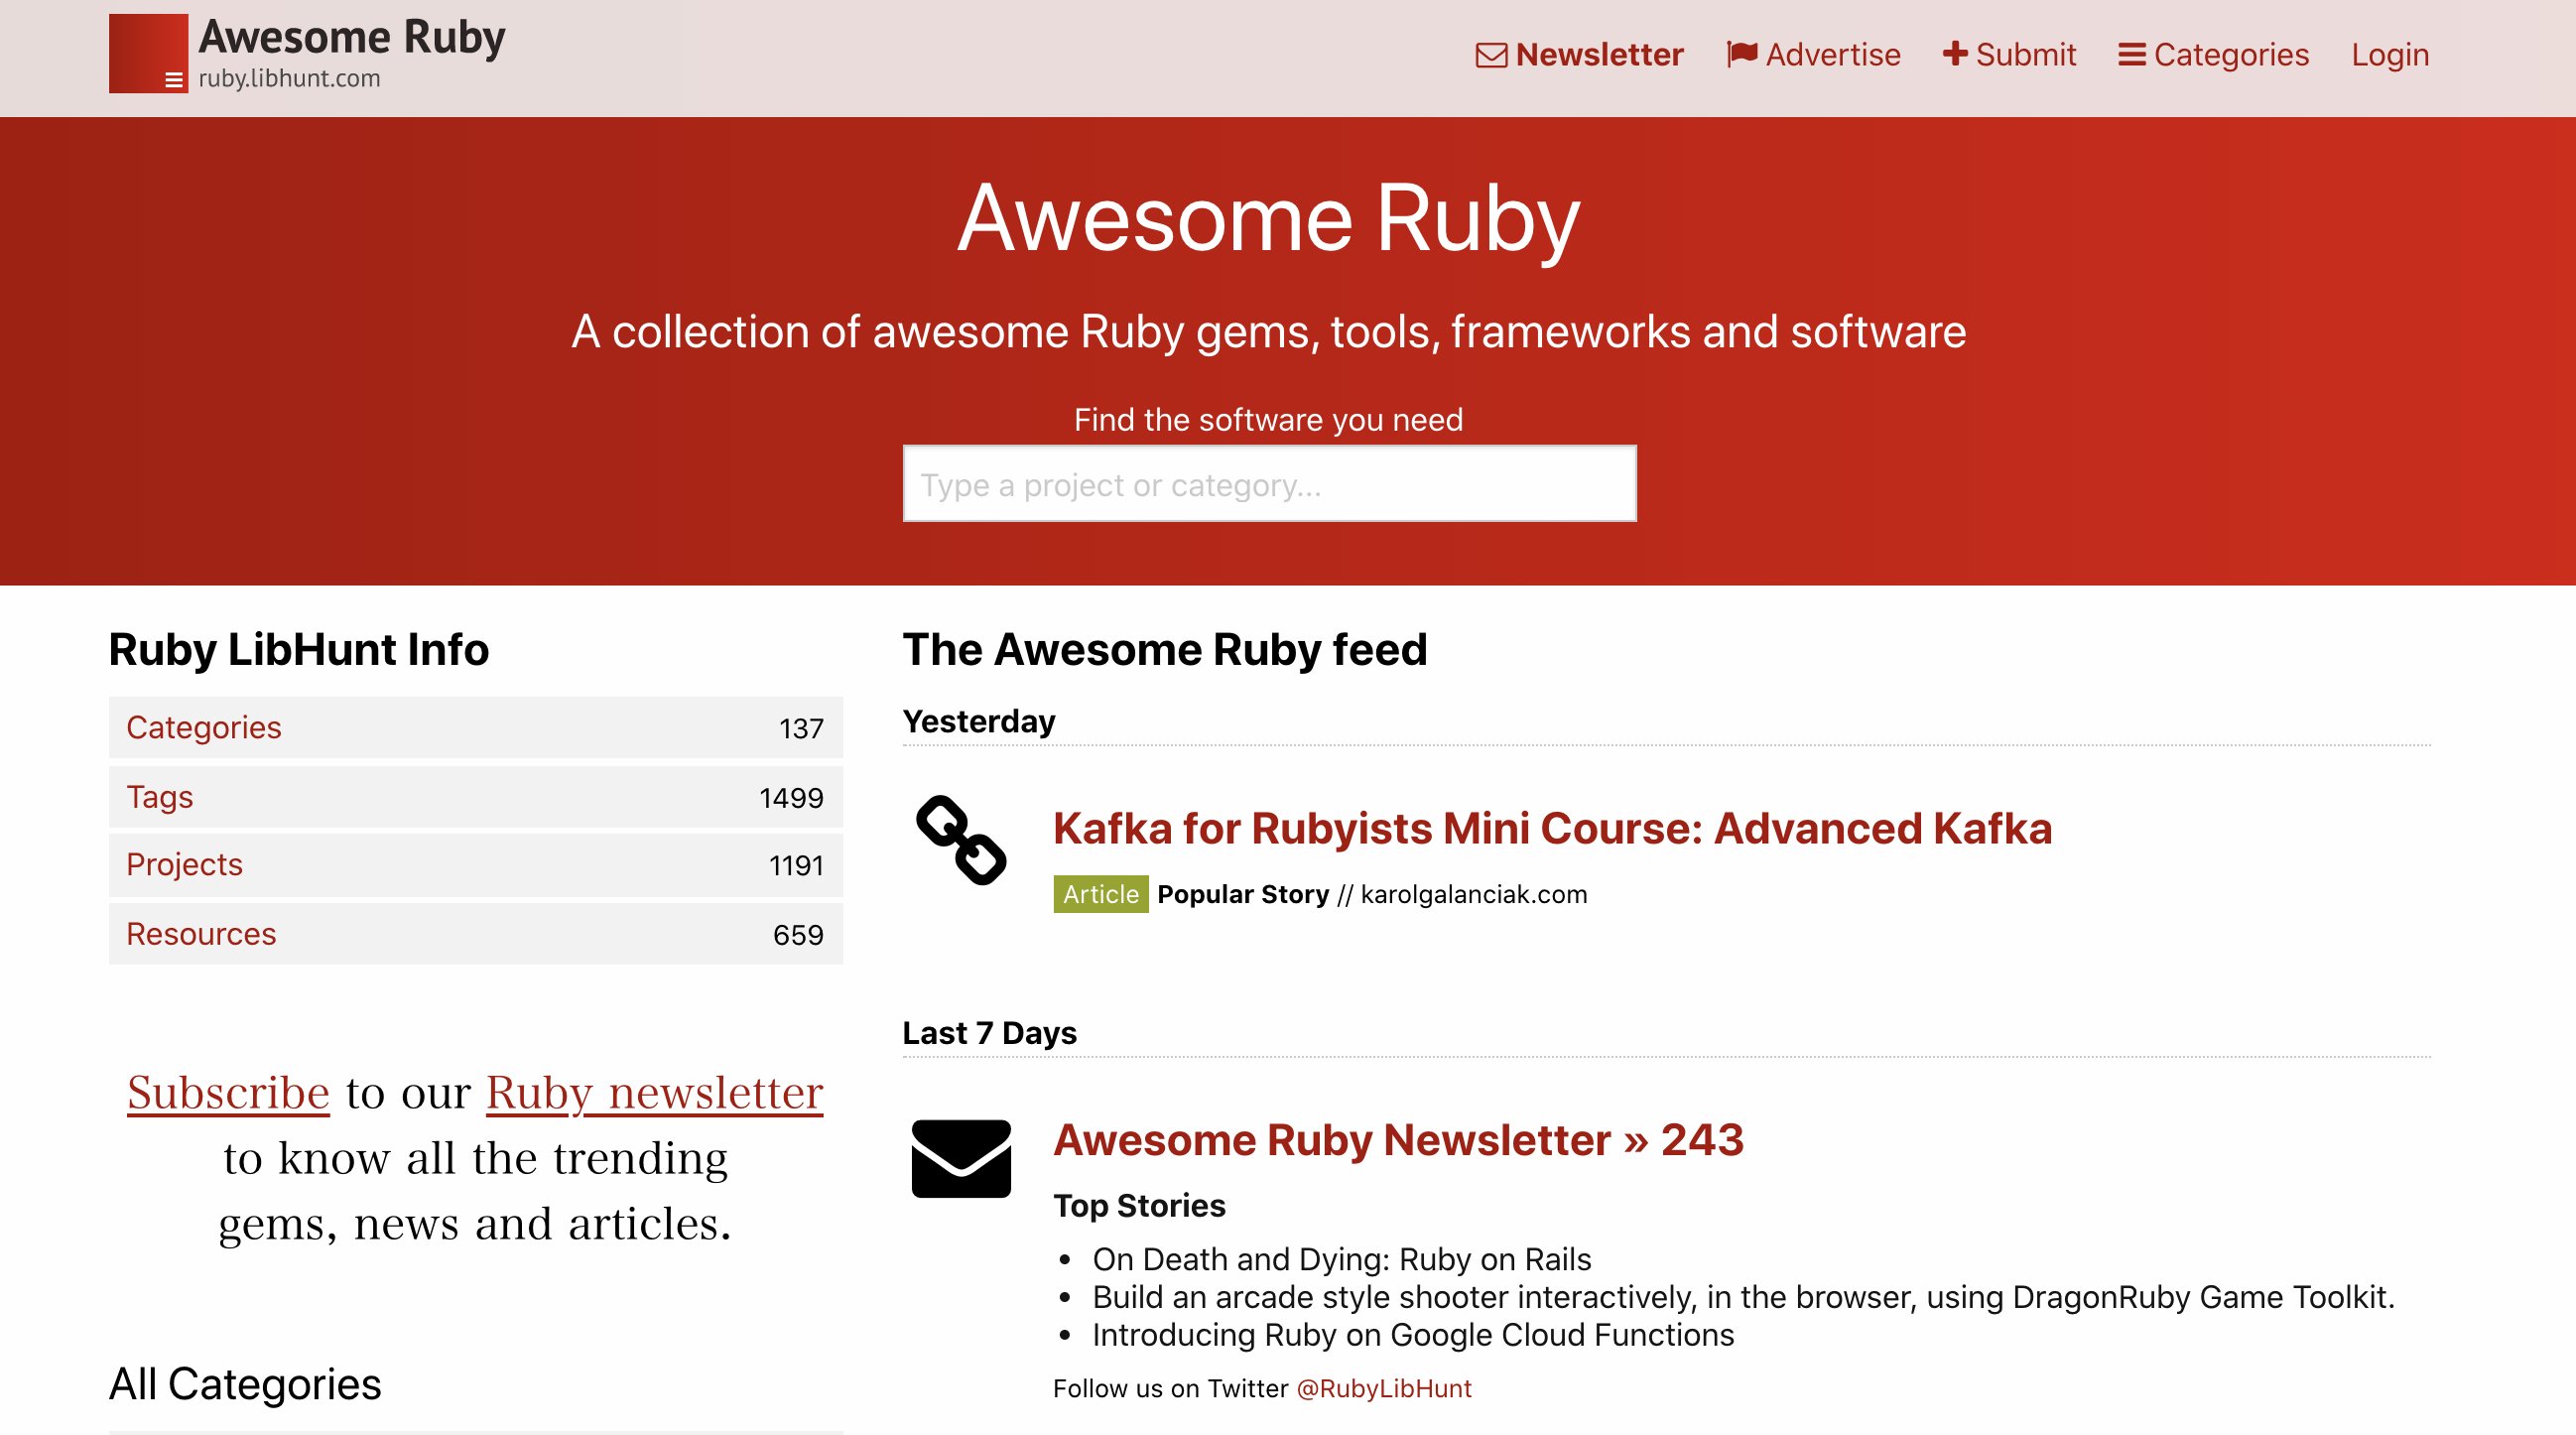
Task: Click 'The Awesome Ruby feed' heading
Action: pyautogui.click(x=1164, y=650)
